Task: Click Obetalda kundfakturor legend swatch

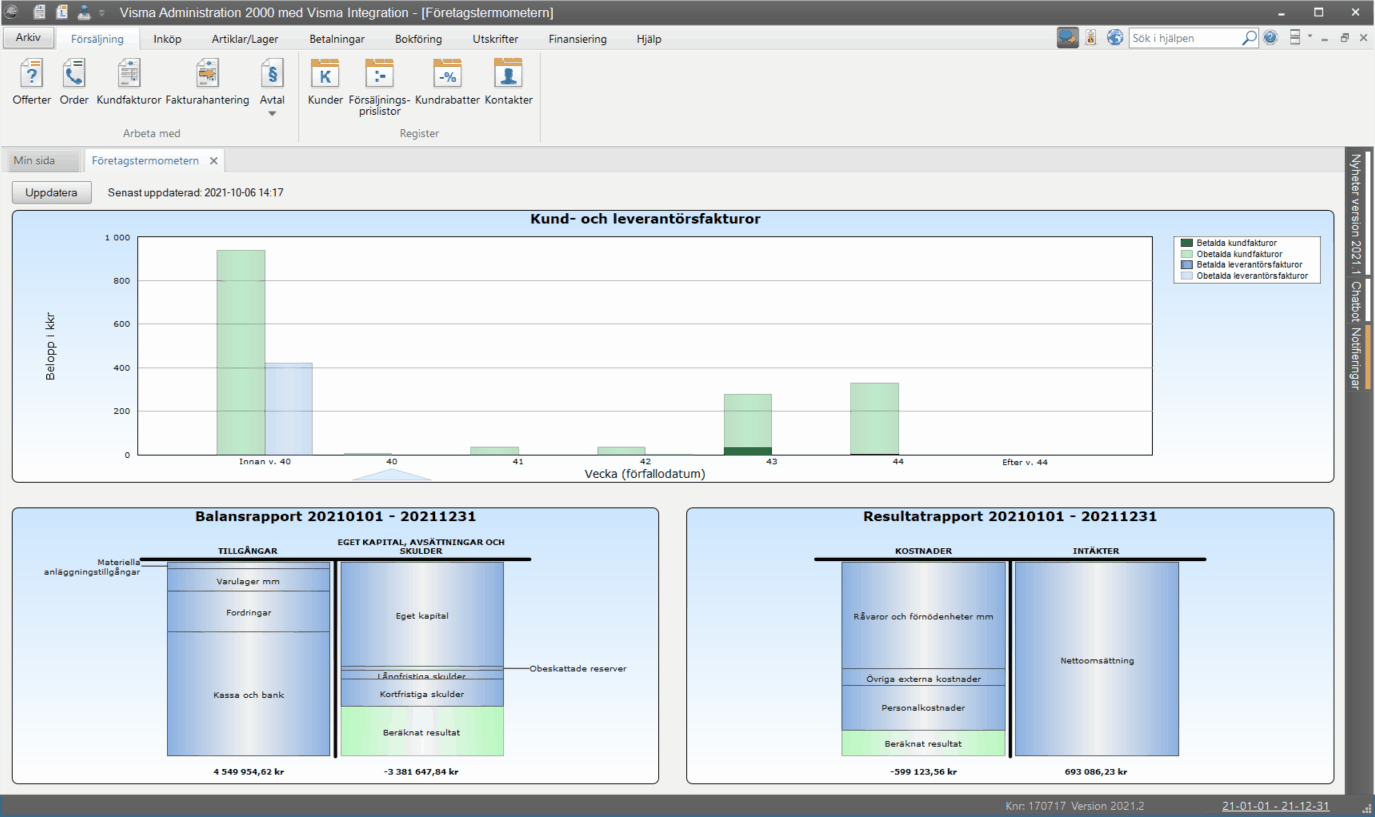Action: coord(1187,254)
